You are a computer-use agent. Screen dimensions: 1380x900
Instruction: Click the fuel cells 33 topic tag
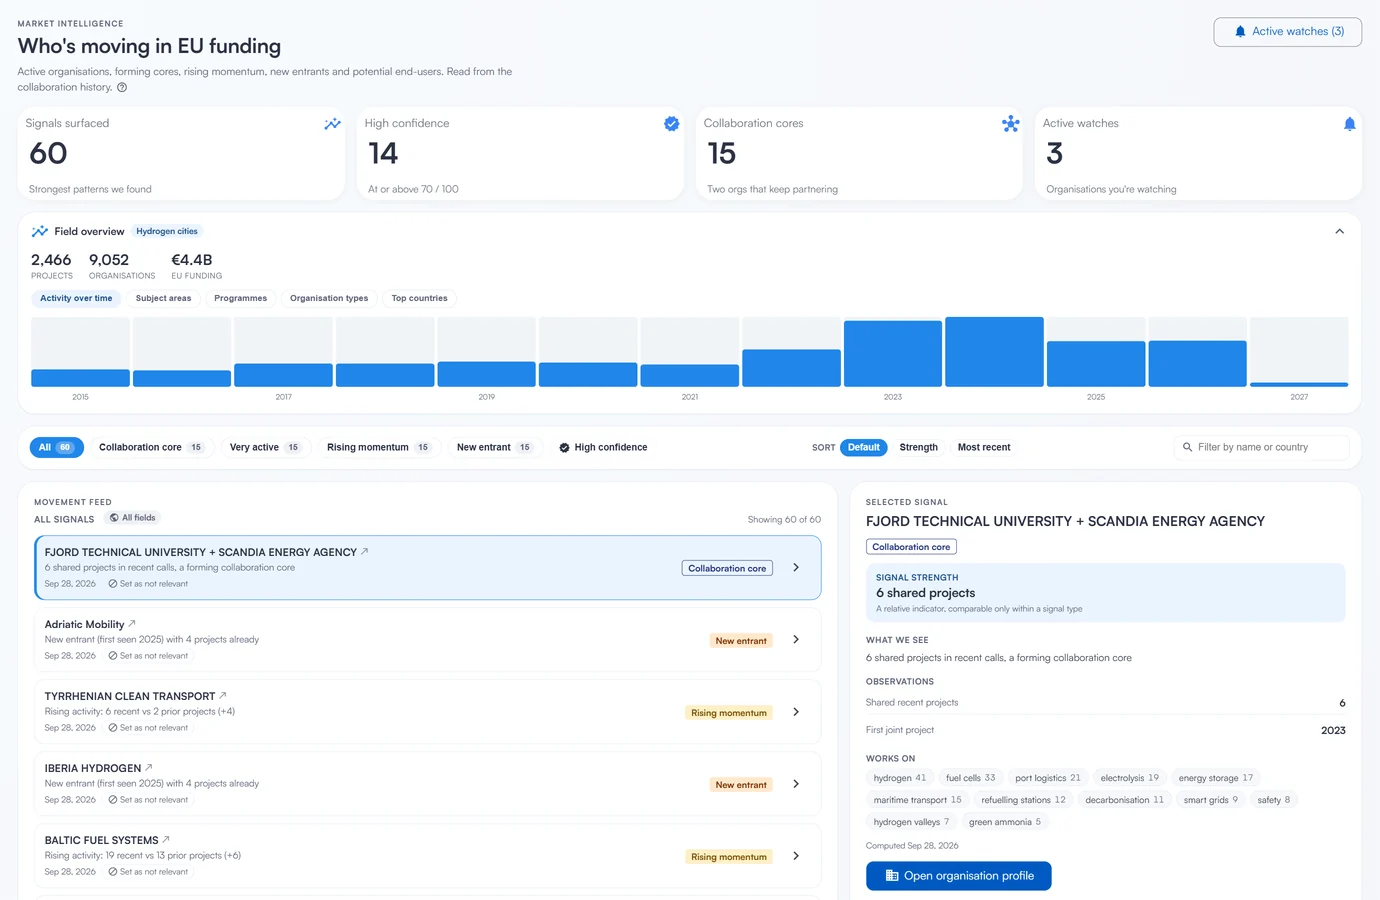[971, 778]
